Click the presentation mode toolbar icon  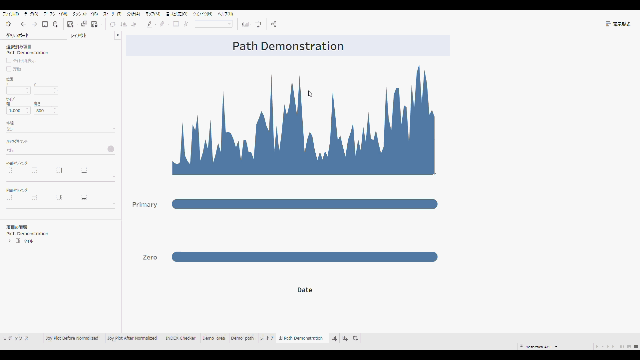click(259, 24)
